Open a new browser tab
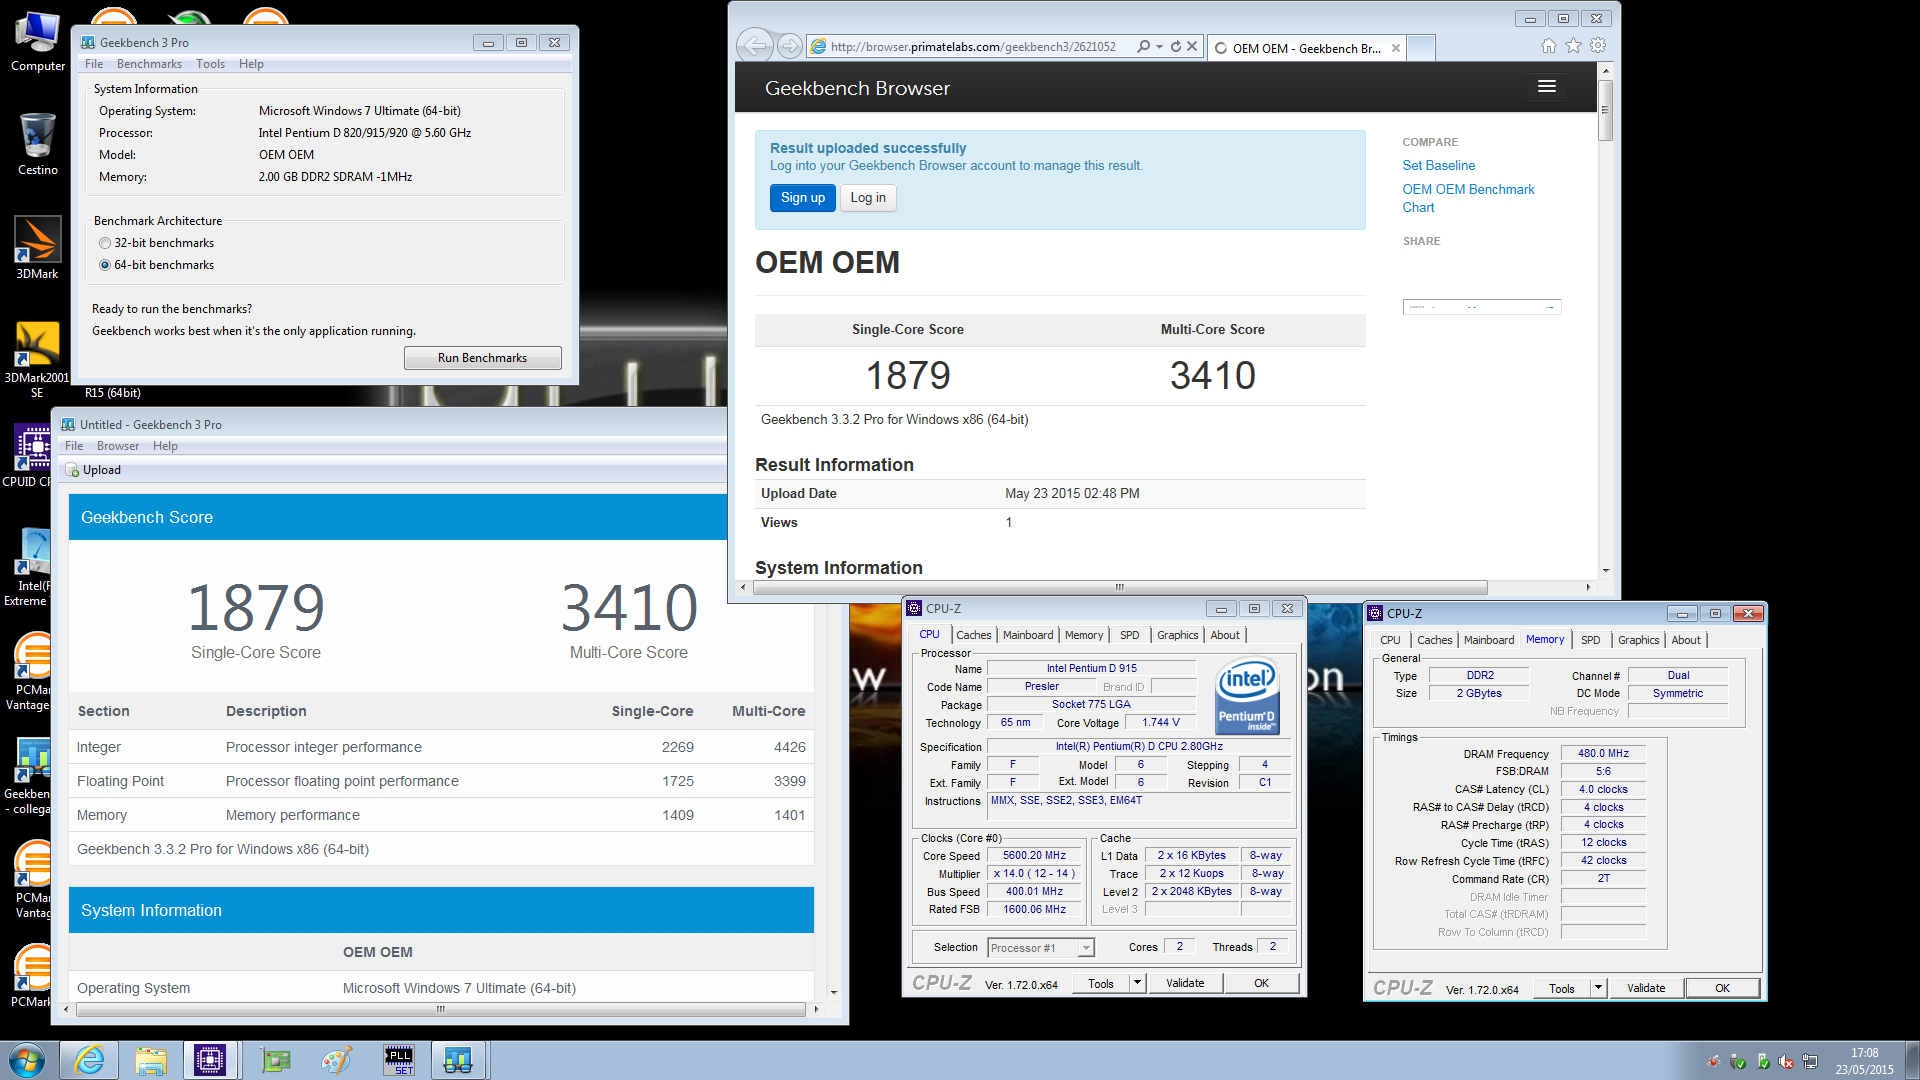This screenshot has height=1080, width=1920. 1421,48
